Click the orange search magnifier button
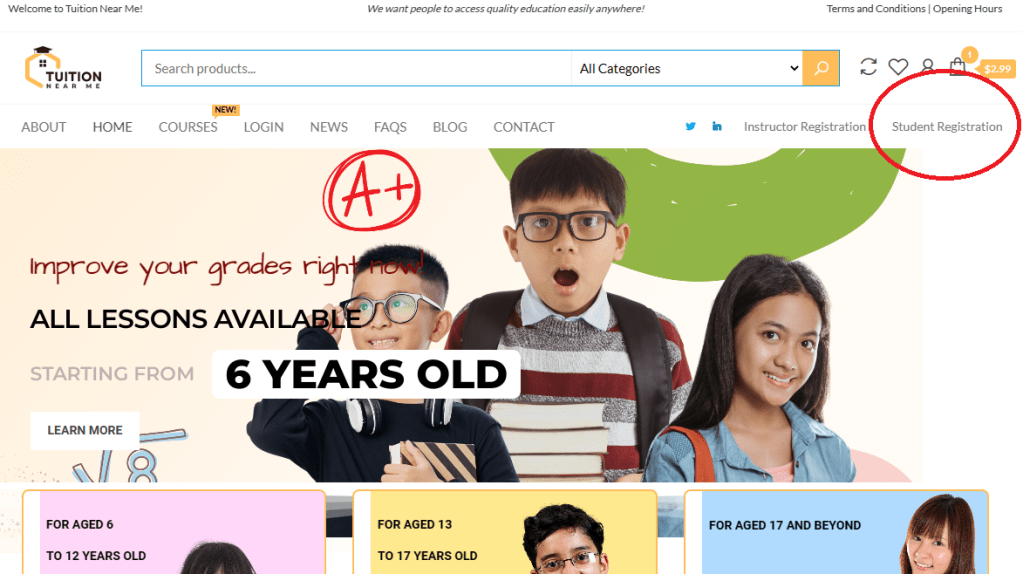Screen dimensions: 1023x574 821,68
